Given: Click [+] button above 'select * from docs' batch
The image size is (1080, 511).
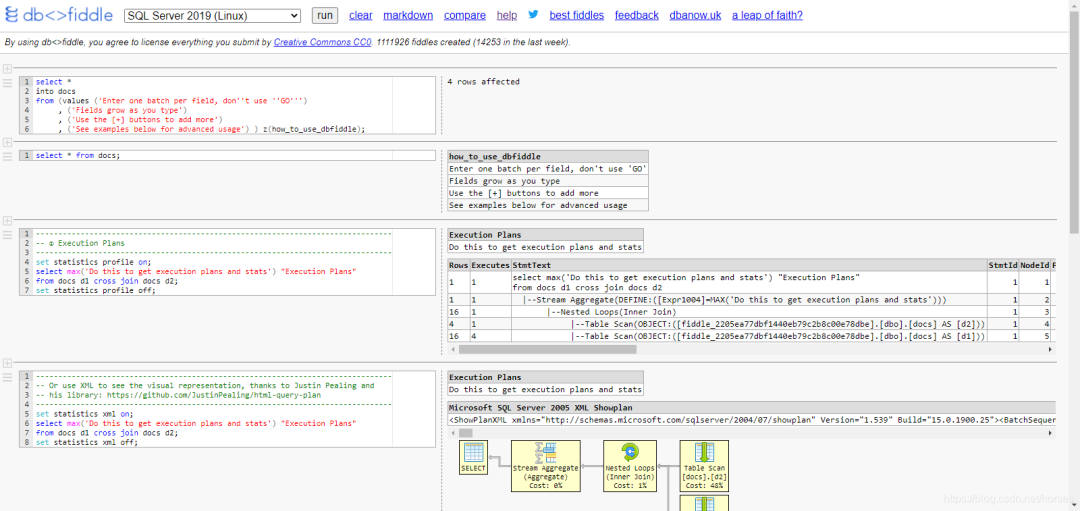Looking at the screenshot, I should (7, 141).
